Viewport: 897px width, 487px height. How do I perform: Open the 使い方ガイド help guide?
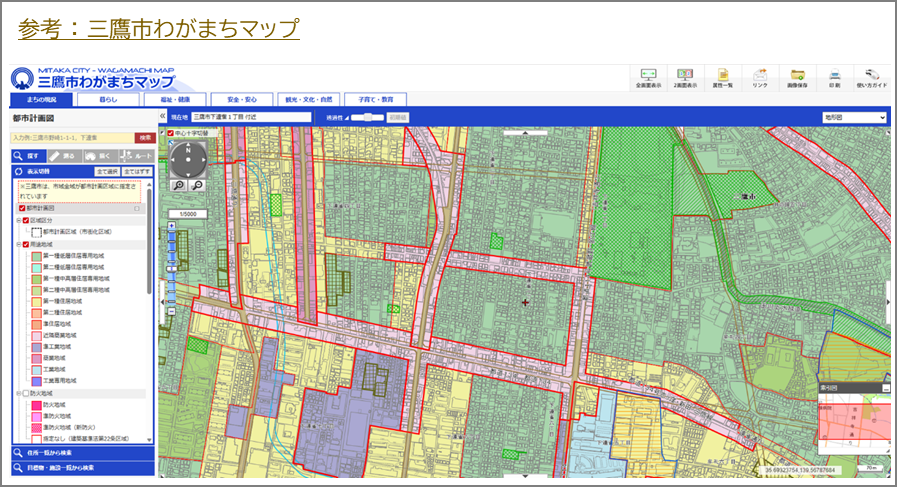872,77
